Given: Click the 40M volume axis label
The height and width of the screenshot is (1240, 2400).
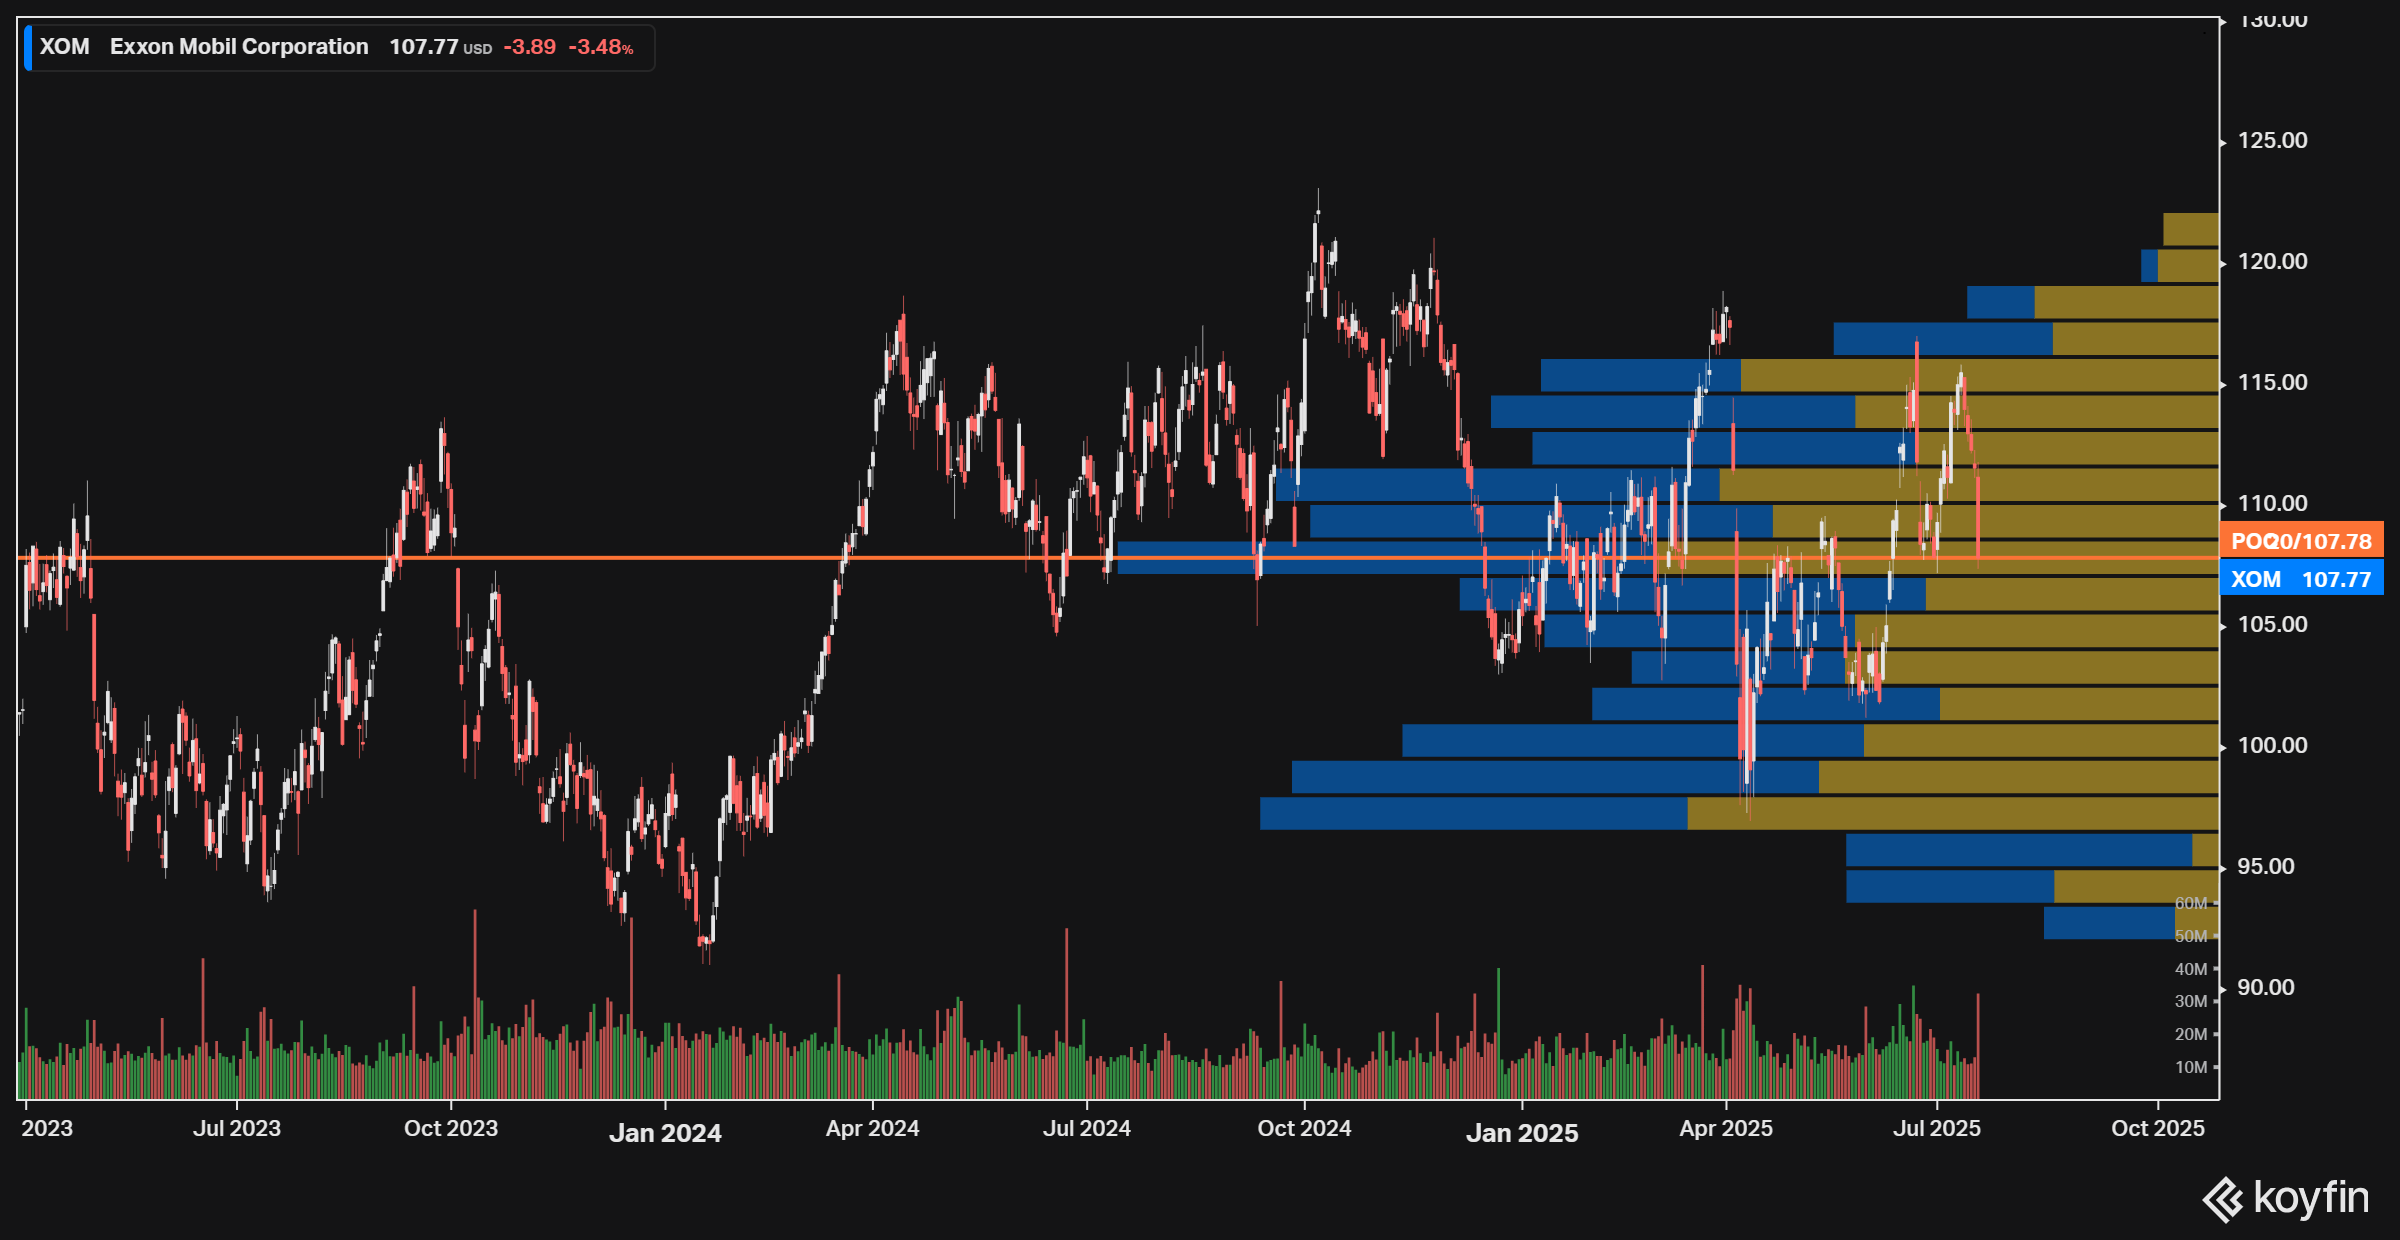Looking at the screenshot, I should pyautogui.click(x=2190, y=969).
